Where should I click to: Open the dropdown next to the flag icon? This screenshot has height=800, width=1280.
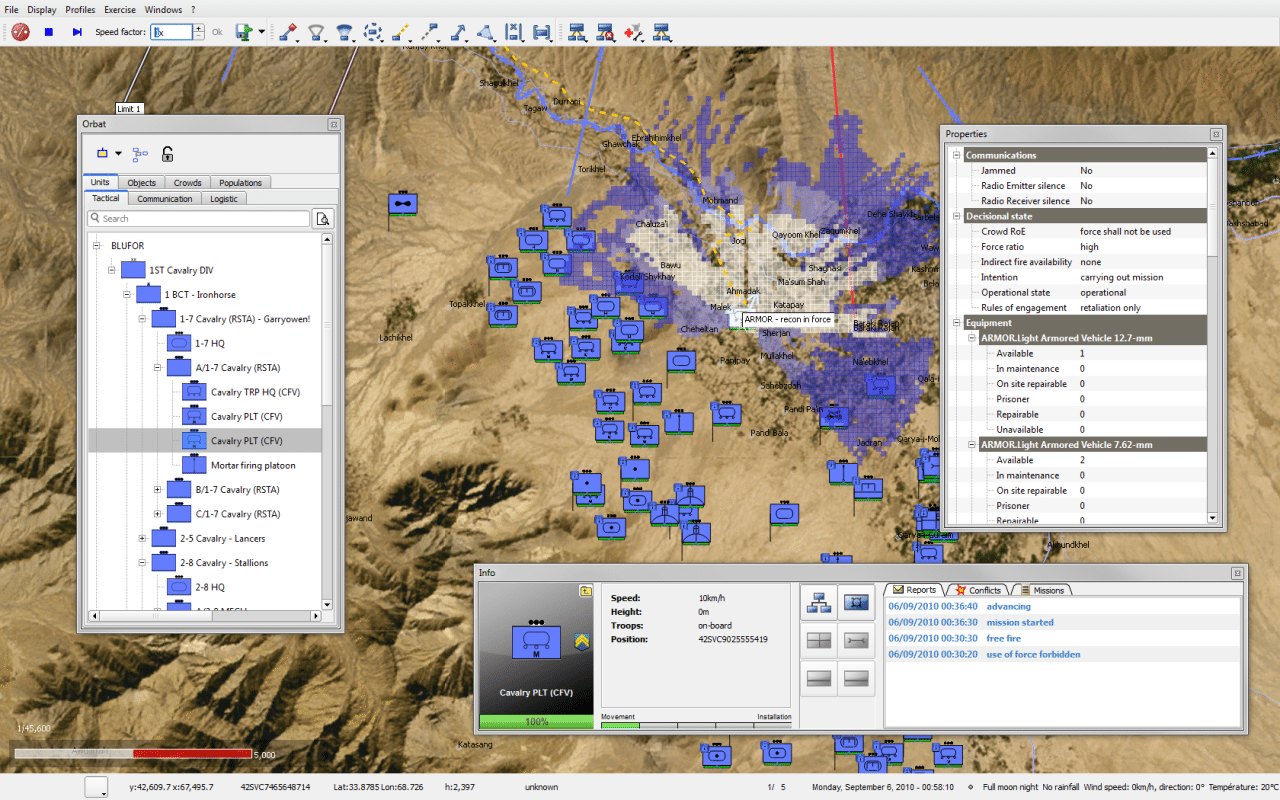pyautogui.click(x=119, y=153)
